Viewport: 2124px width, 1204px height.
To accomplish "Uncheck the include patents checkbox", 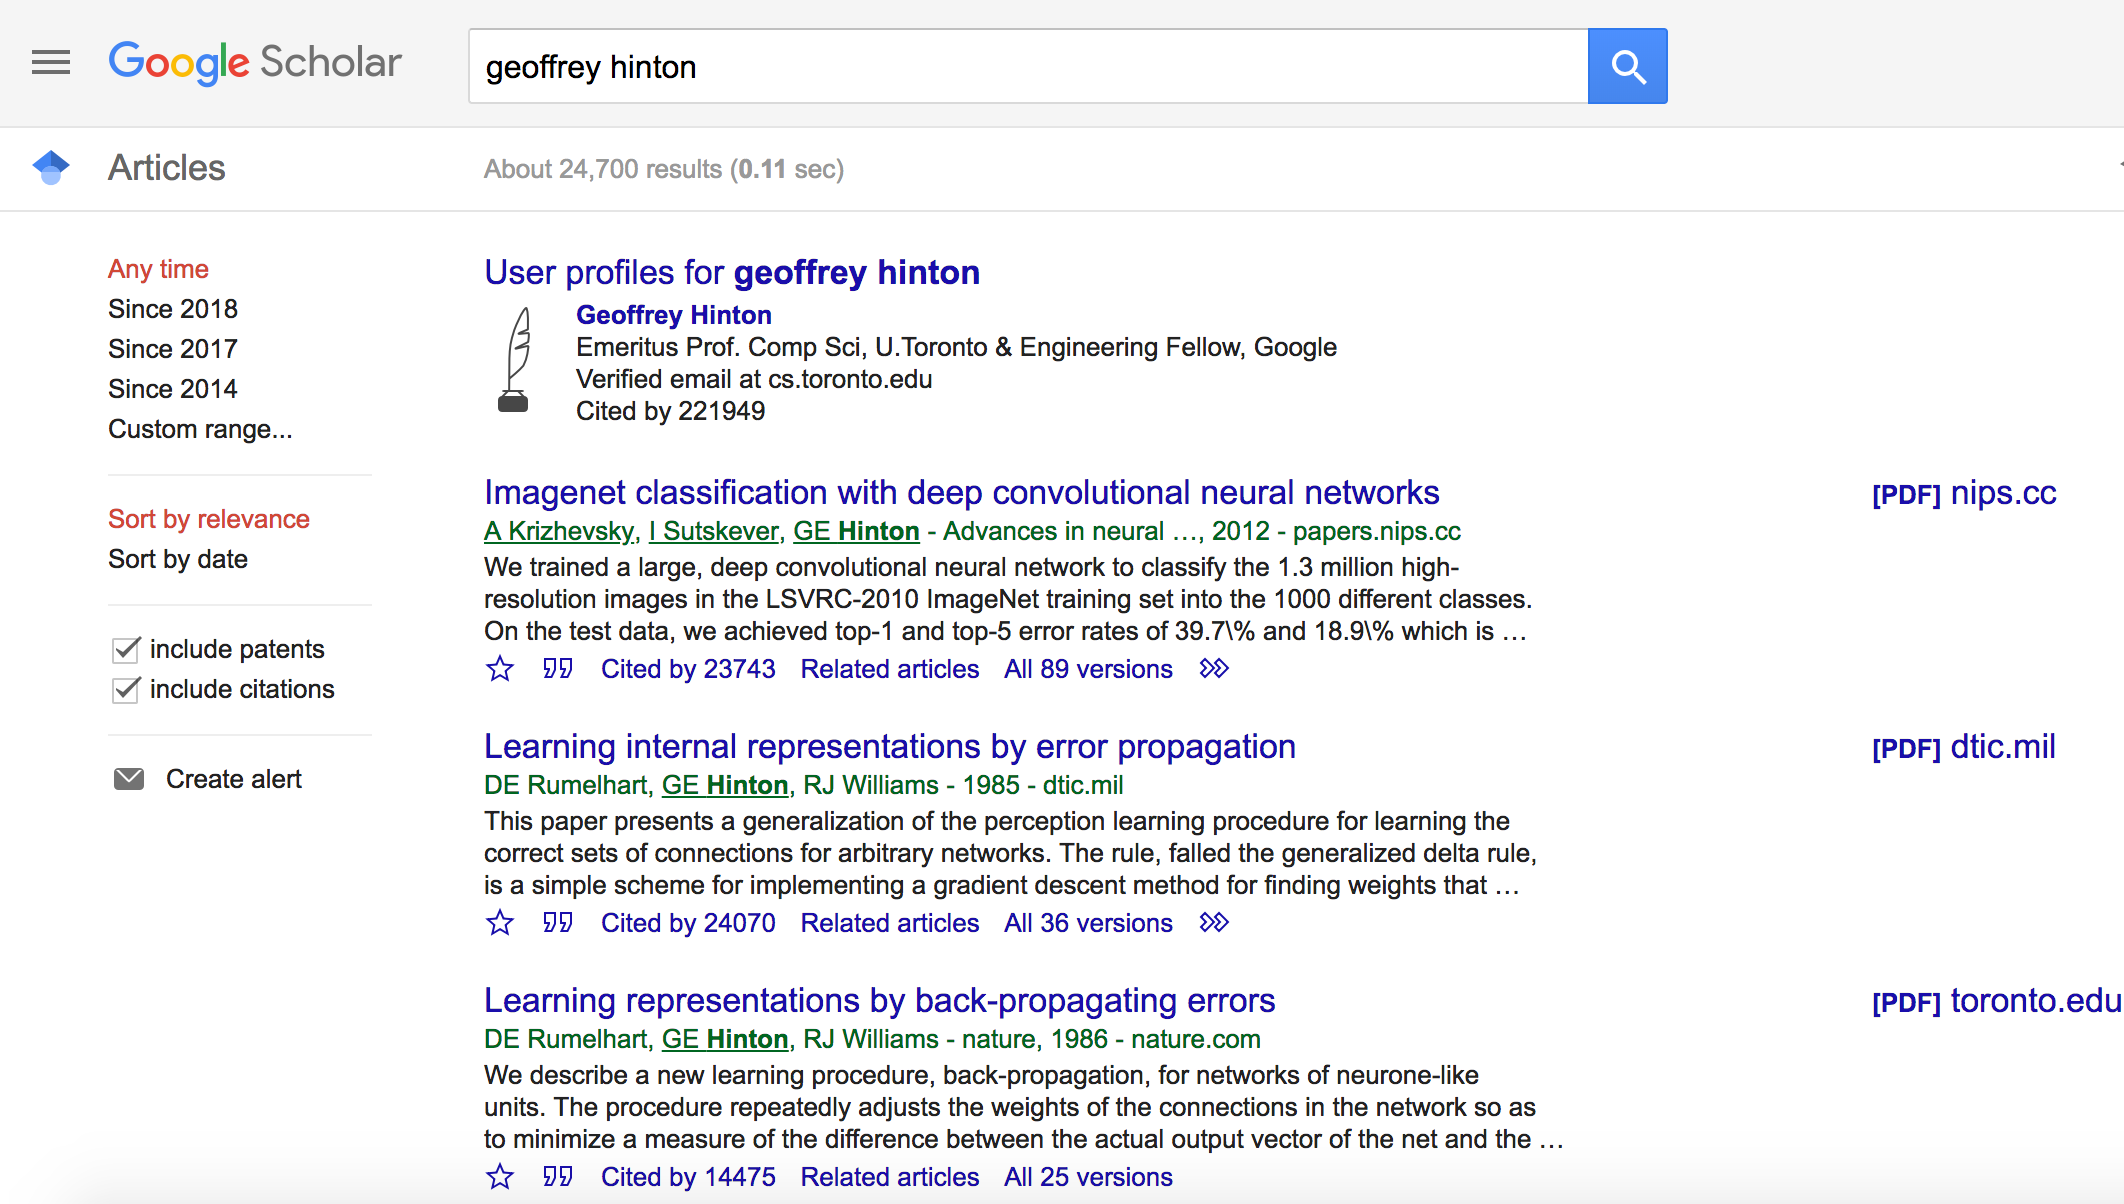I will (126, 650).
